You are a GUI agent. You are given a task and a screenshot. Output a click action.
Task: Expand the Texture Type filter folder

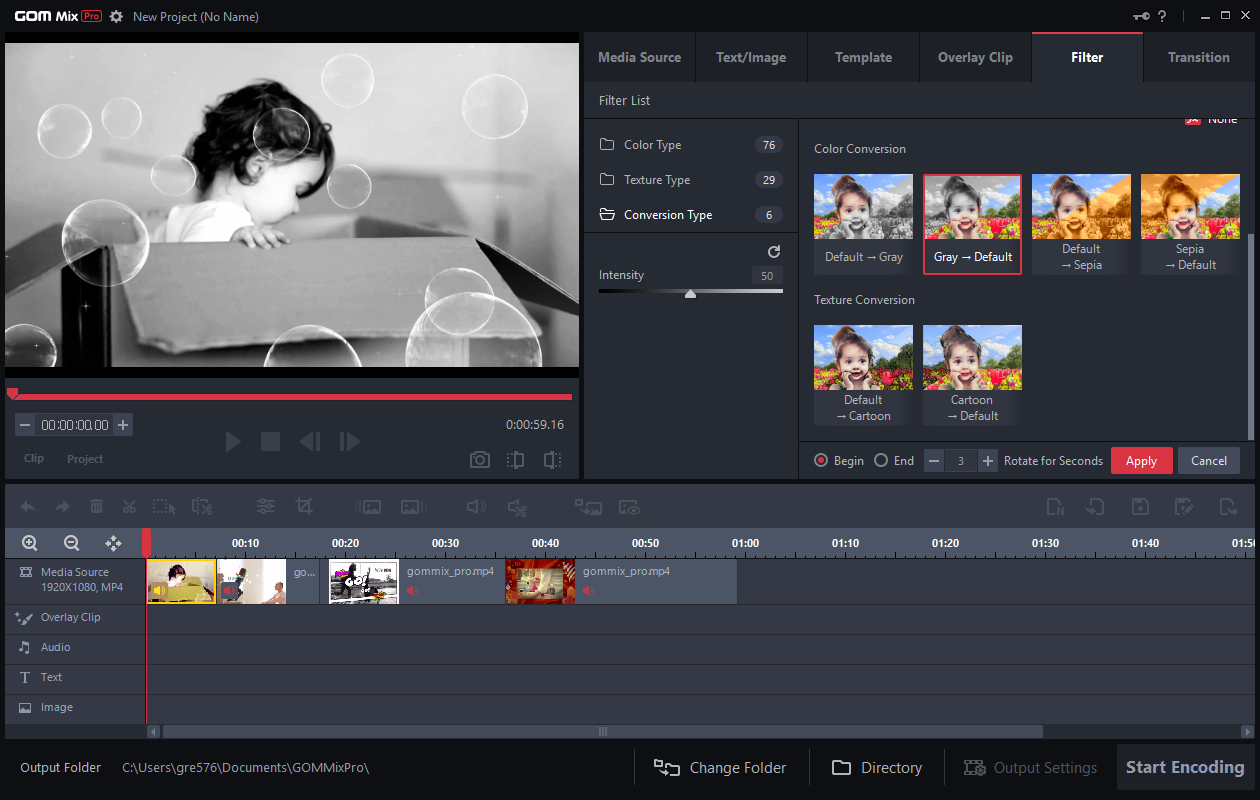pos(656,180)
